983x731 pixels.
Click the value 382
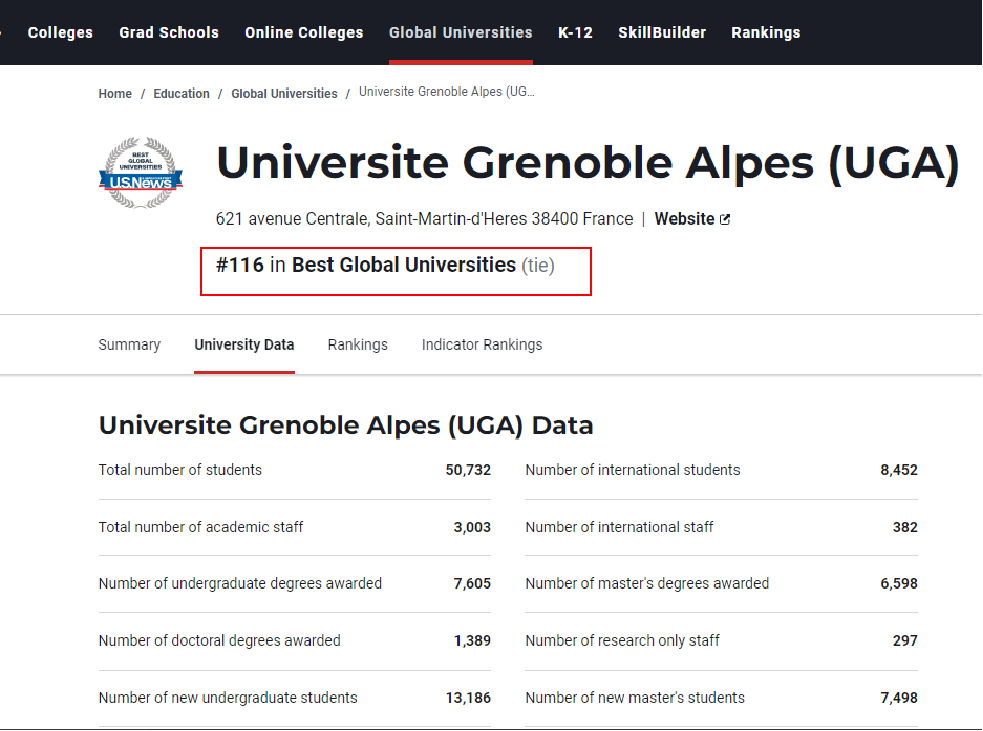pyautogui.click(x=905, y=527)
